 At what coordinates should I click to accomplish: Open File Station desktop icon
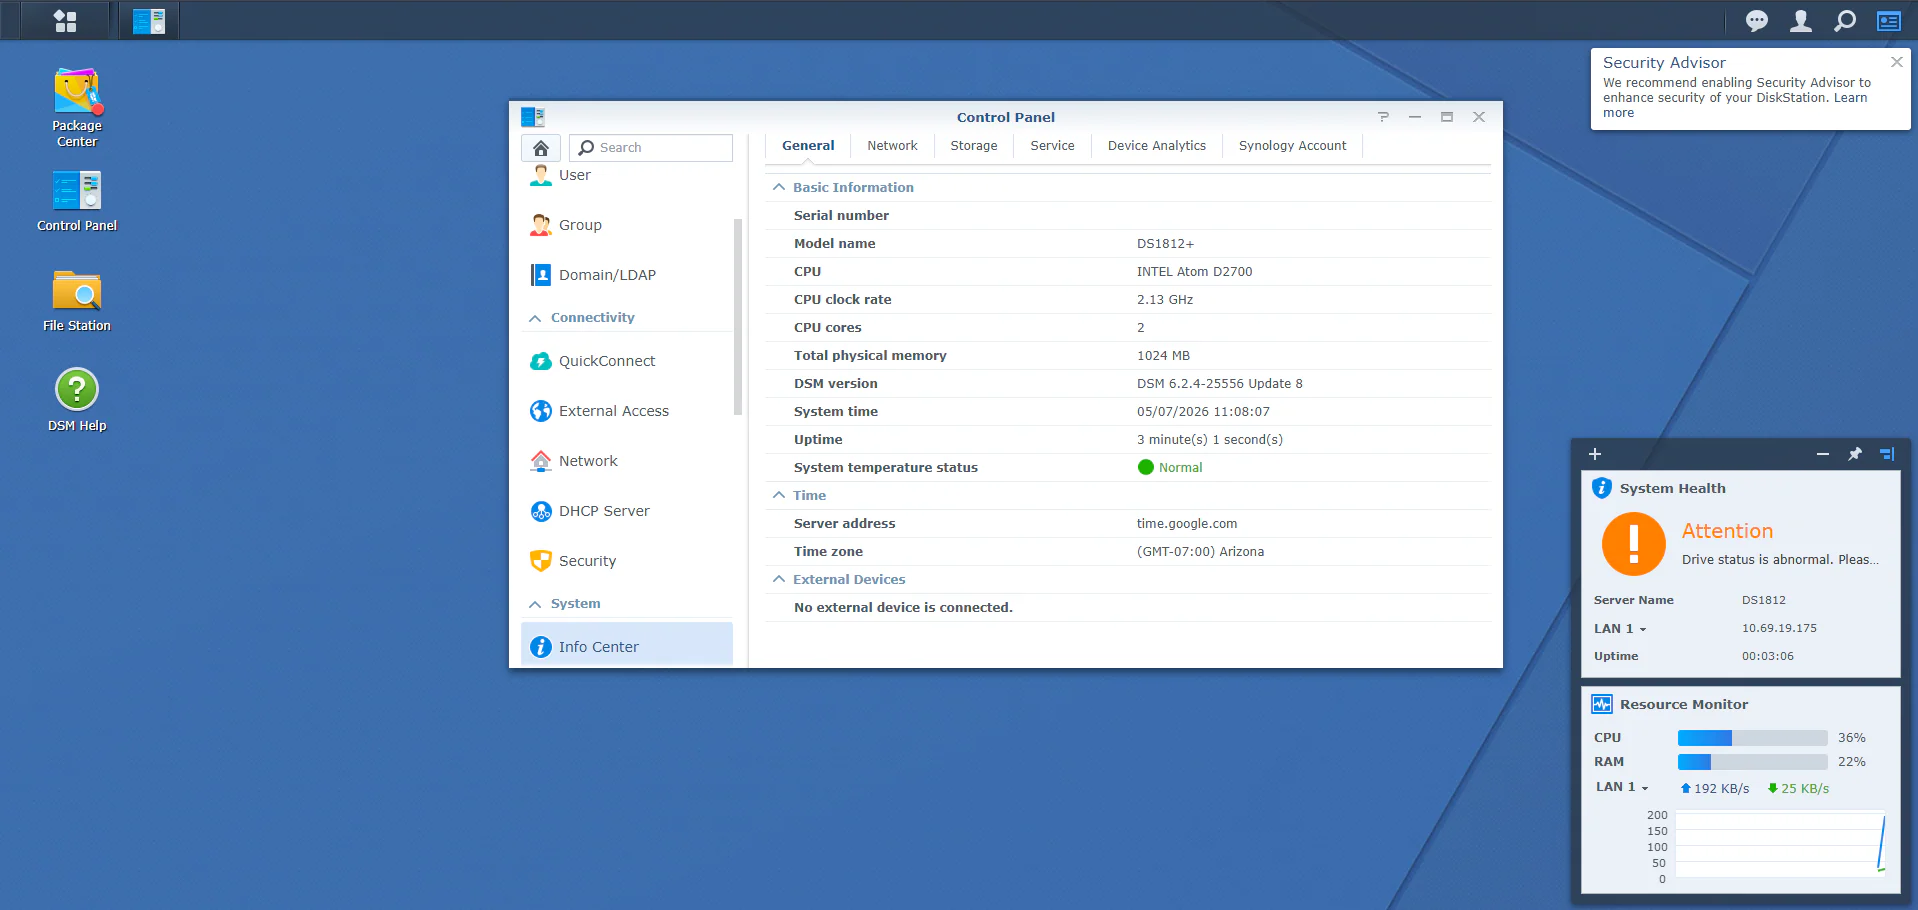point(77,301)
